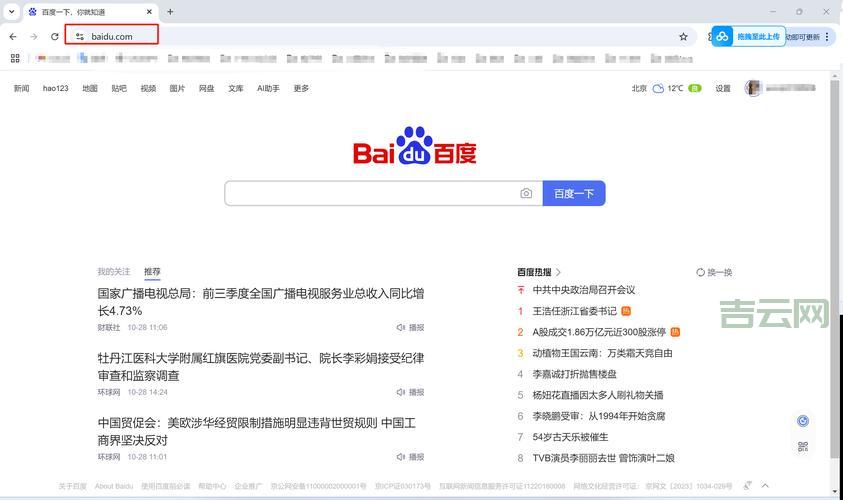This screenshot has width=843, height=500.
Task: Open 中国贸促会 news headline
Action: 256,431
